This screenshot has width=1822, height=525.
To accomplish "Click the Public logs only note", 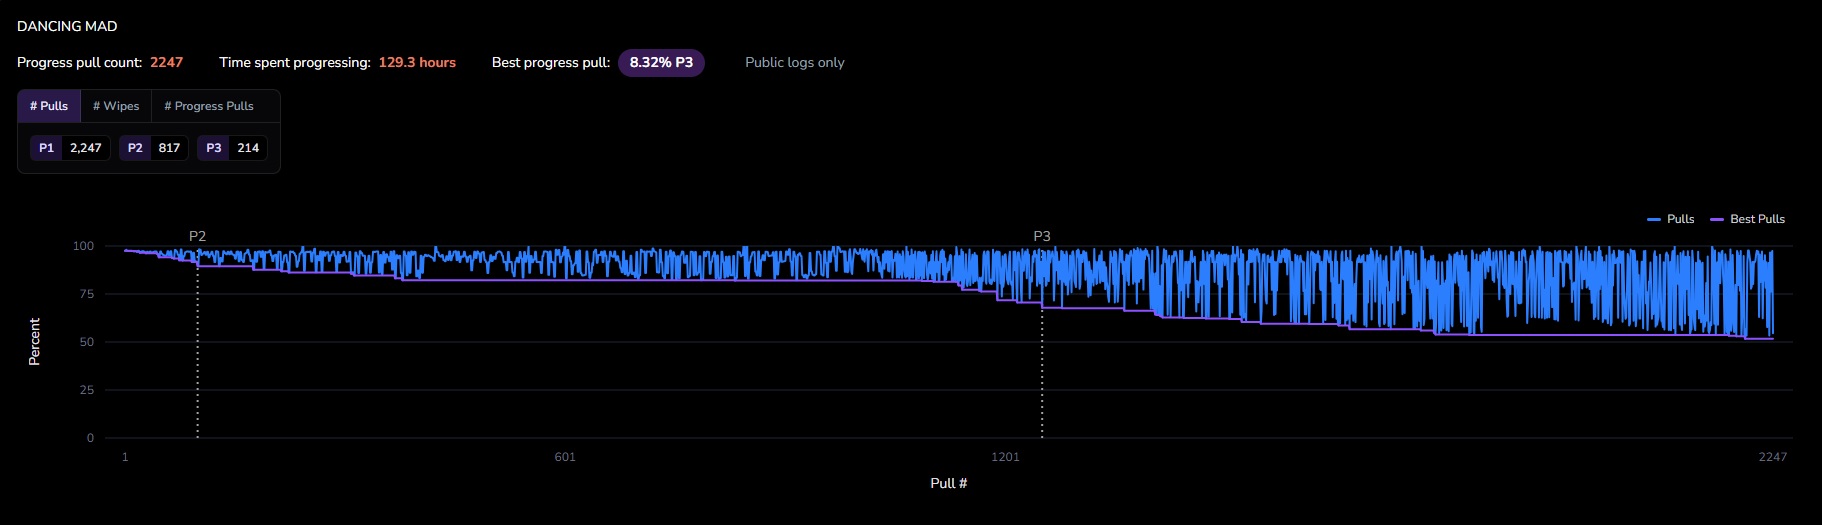I will [795, 62].
